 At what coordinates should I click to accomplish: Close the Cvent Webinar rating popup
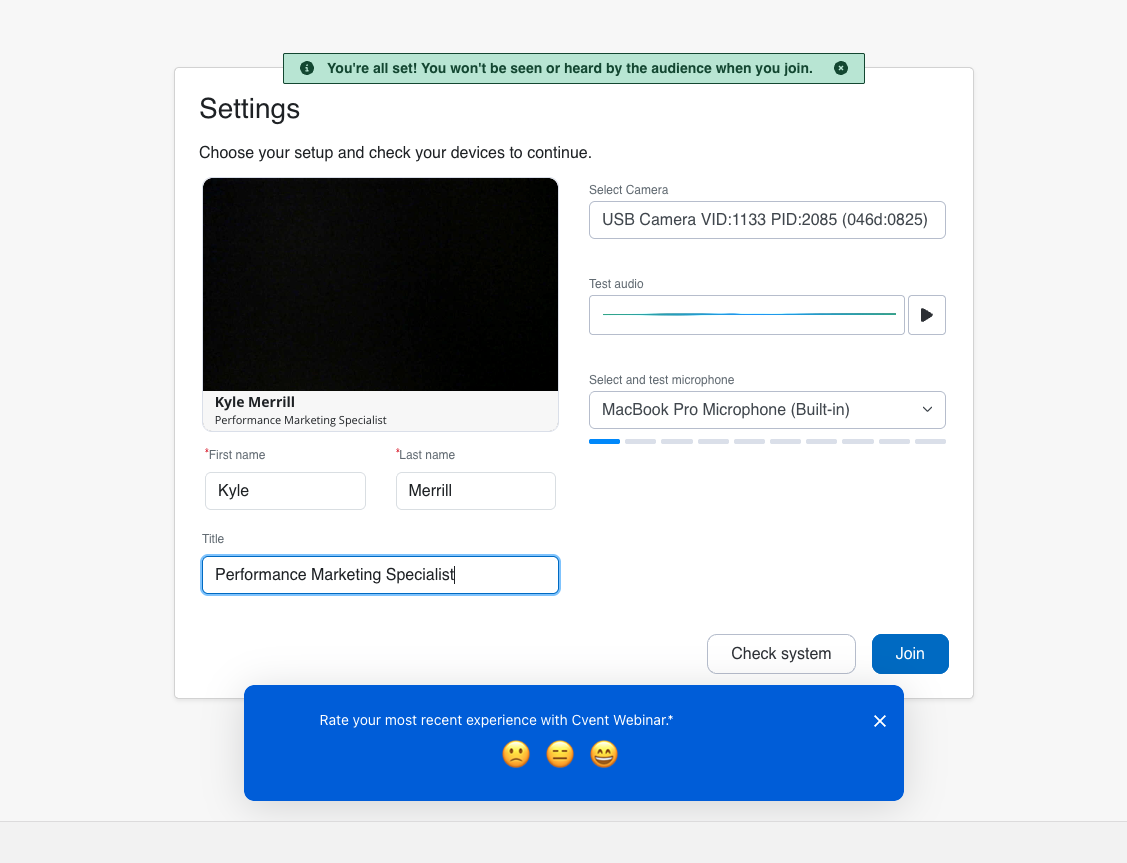click(879, 720)
